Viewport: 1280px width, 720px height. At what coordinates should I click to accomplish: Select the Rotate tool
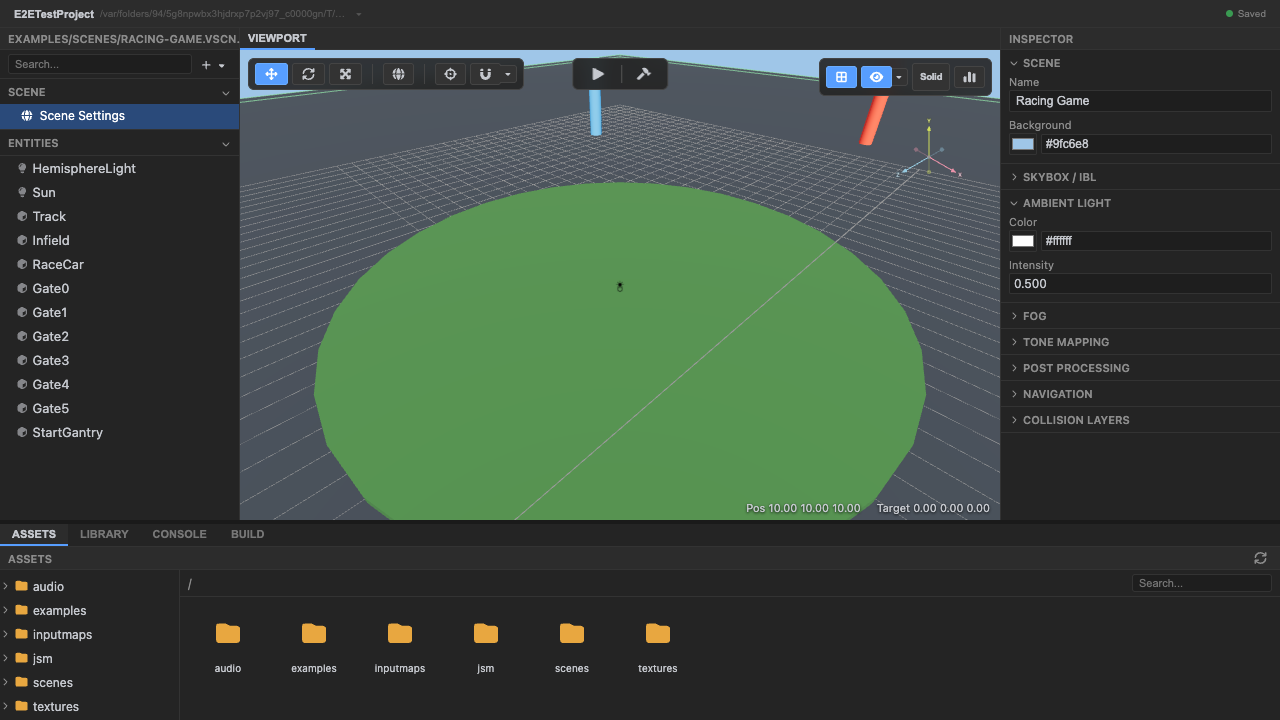pos(308,74)
